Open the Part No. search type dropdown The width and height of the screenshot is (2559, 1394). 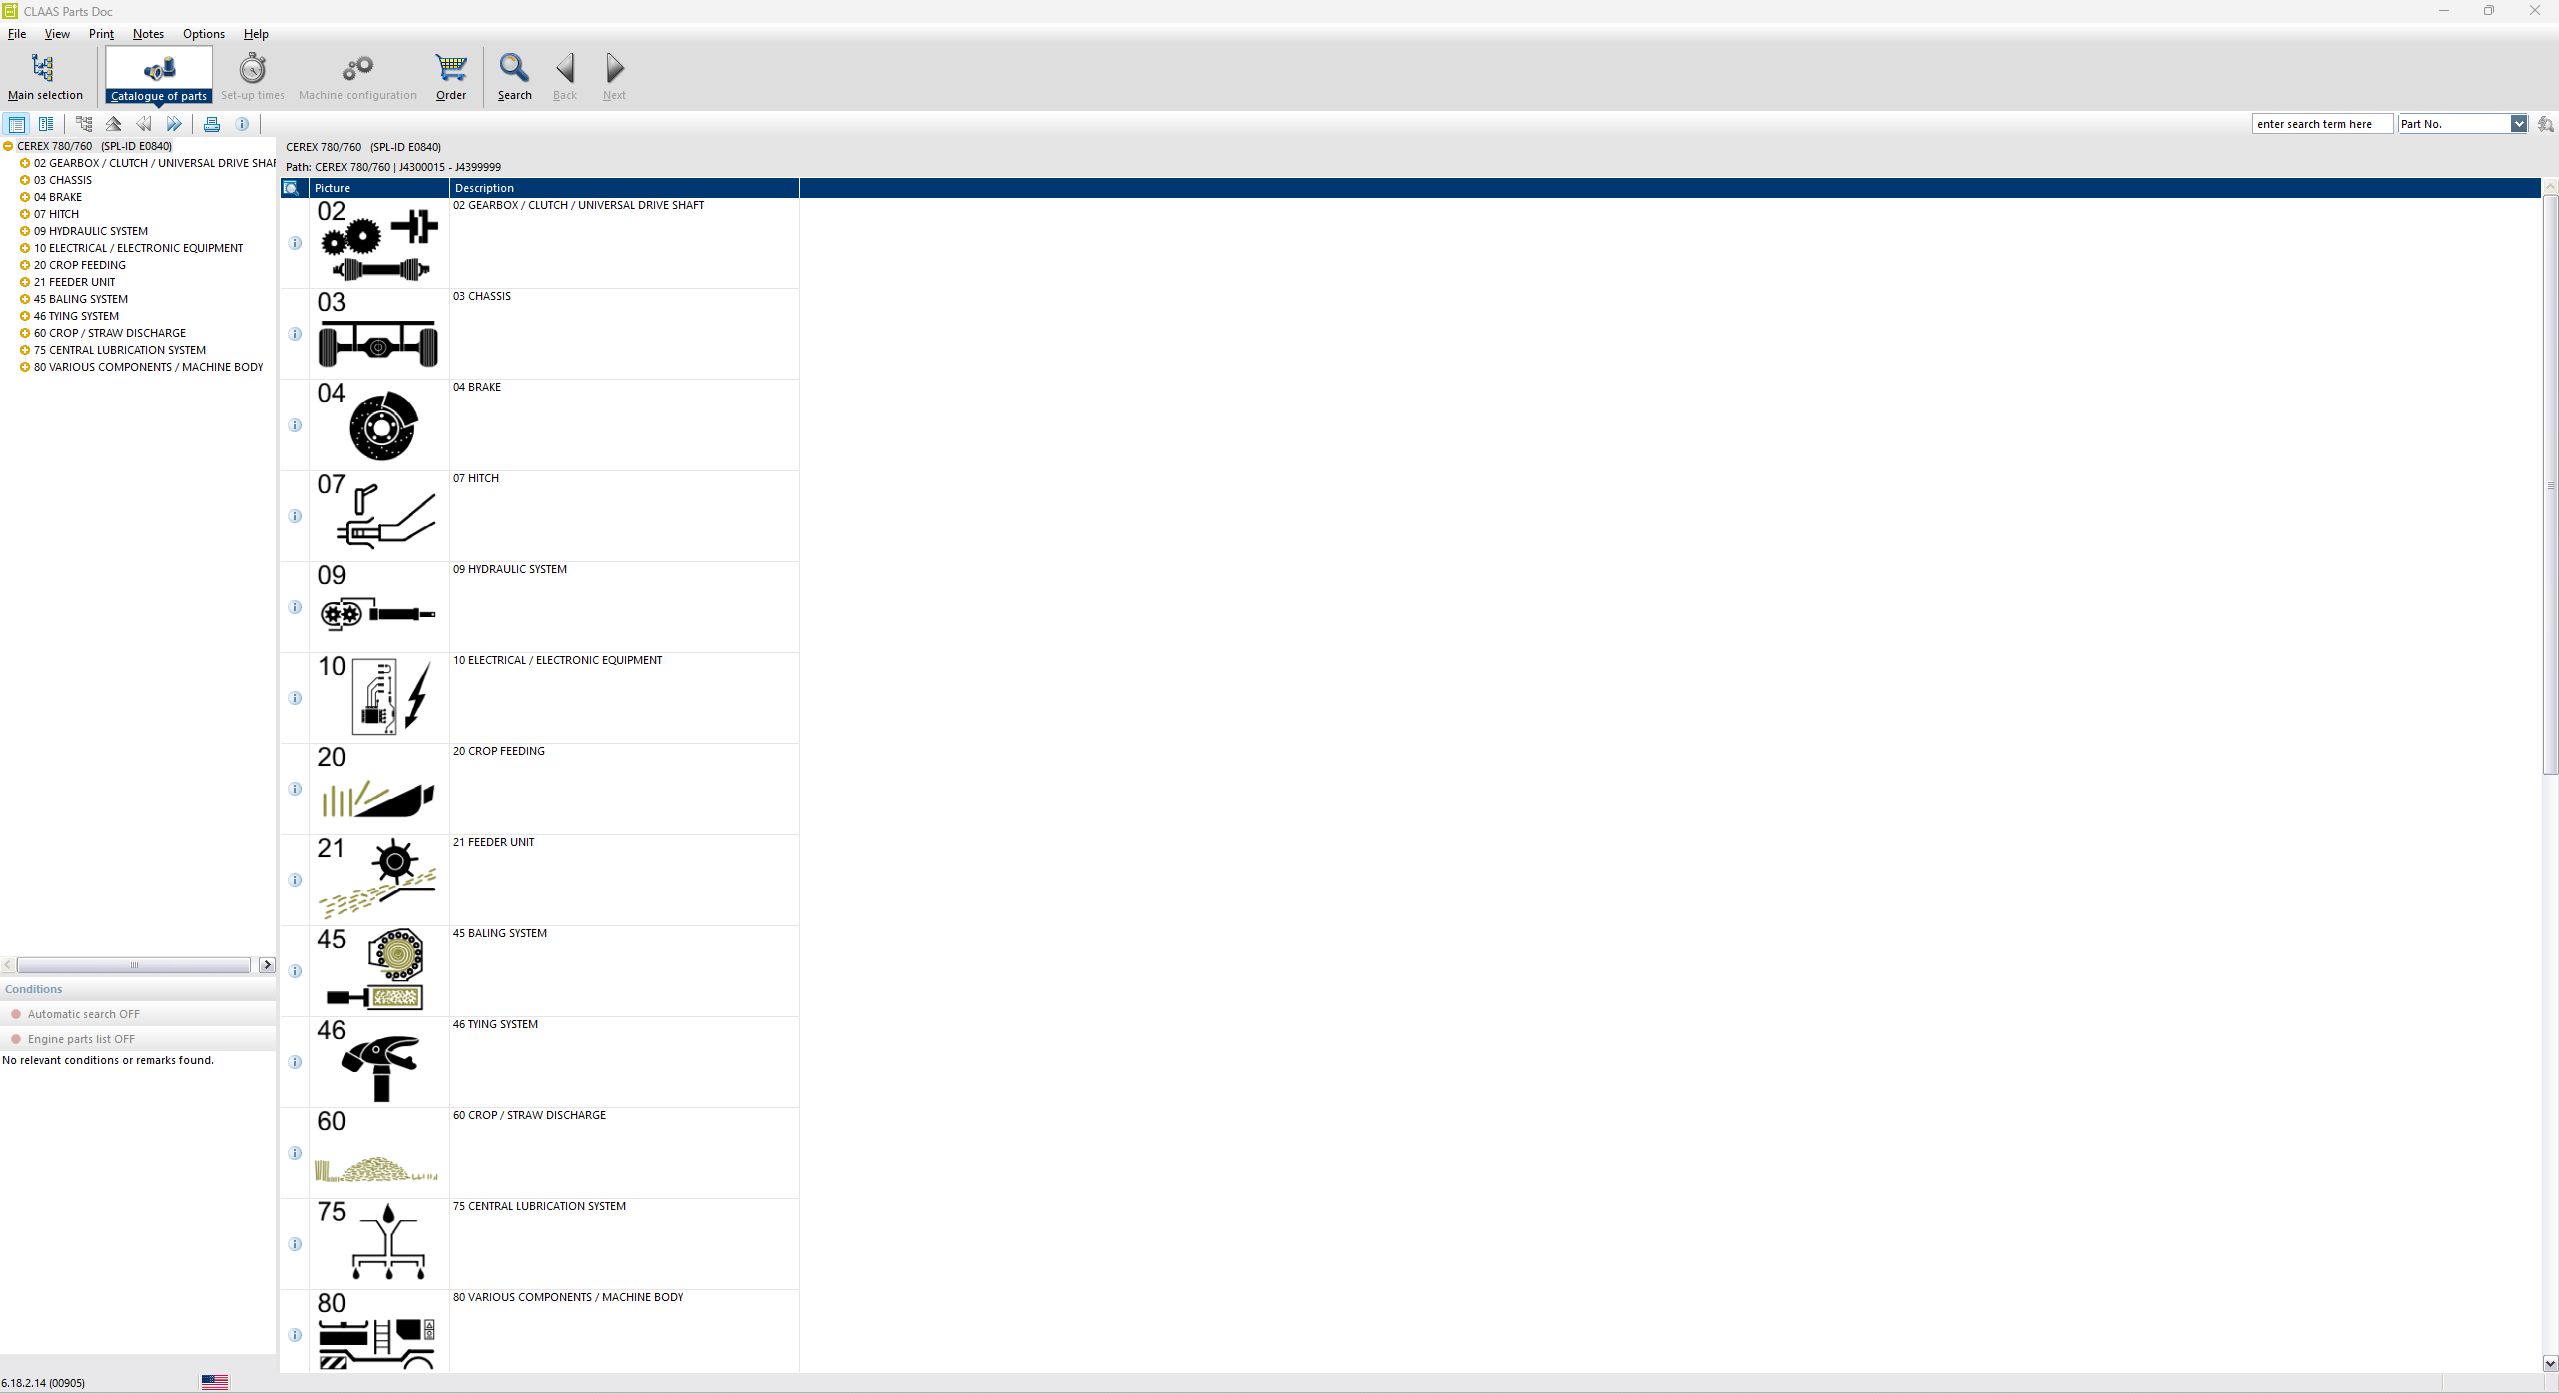(x=2518, y=124)
